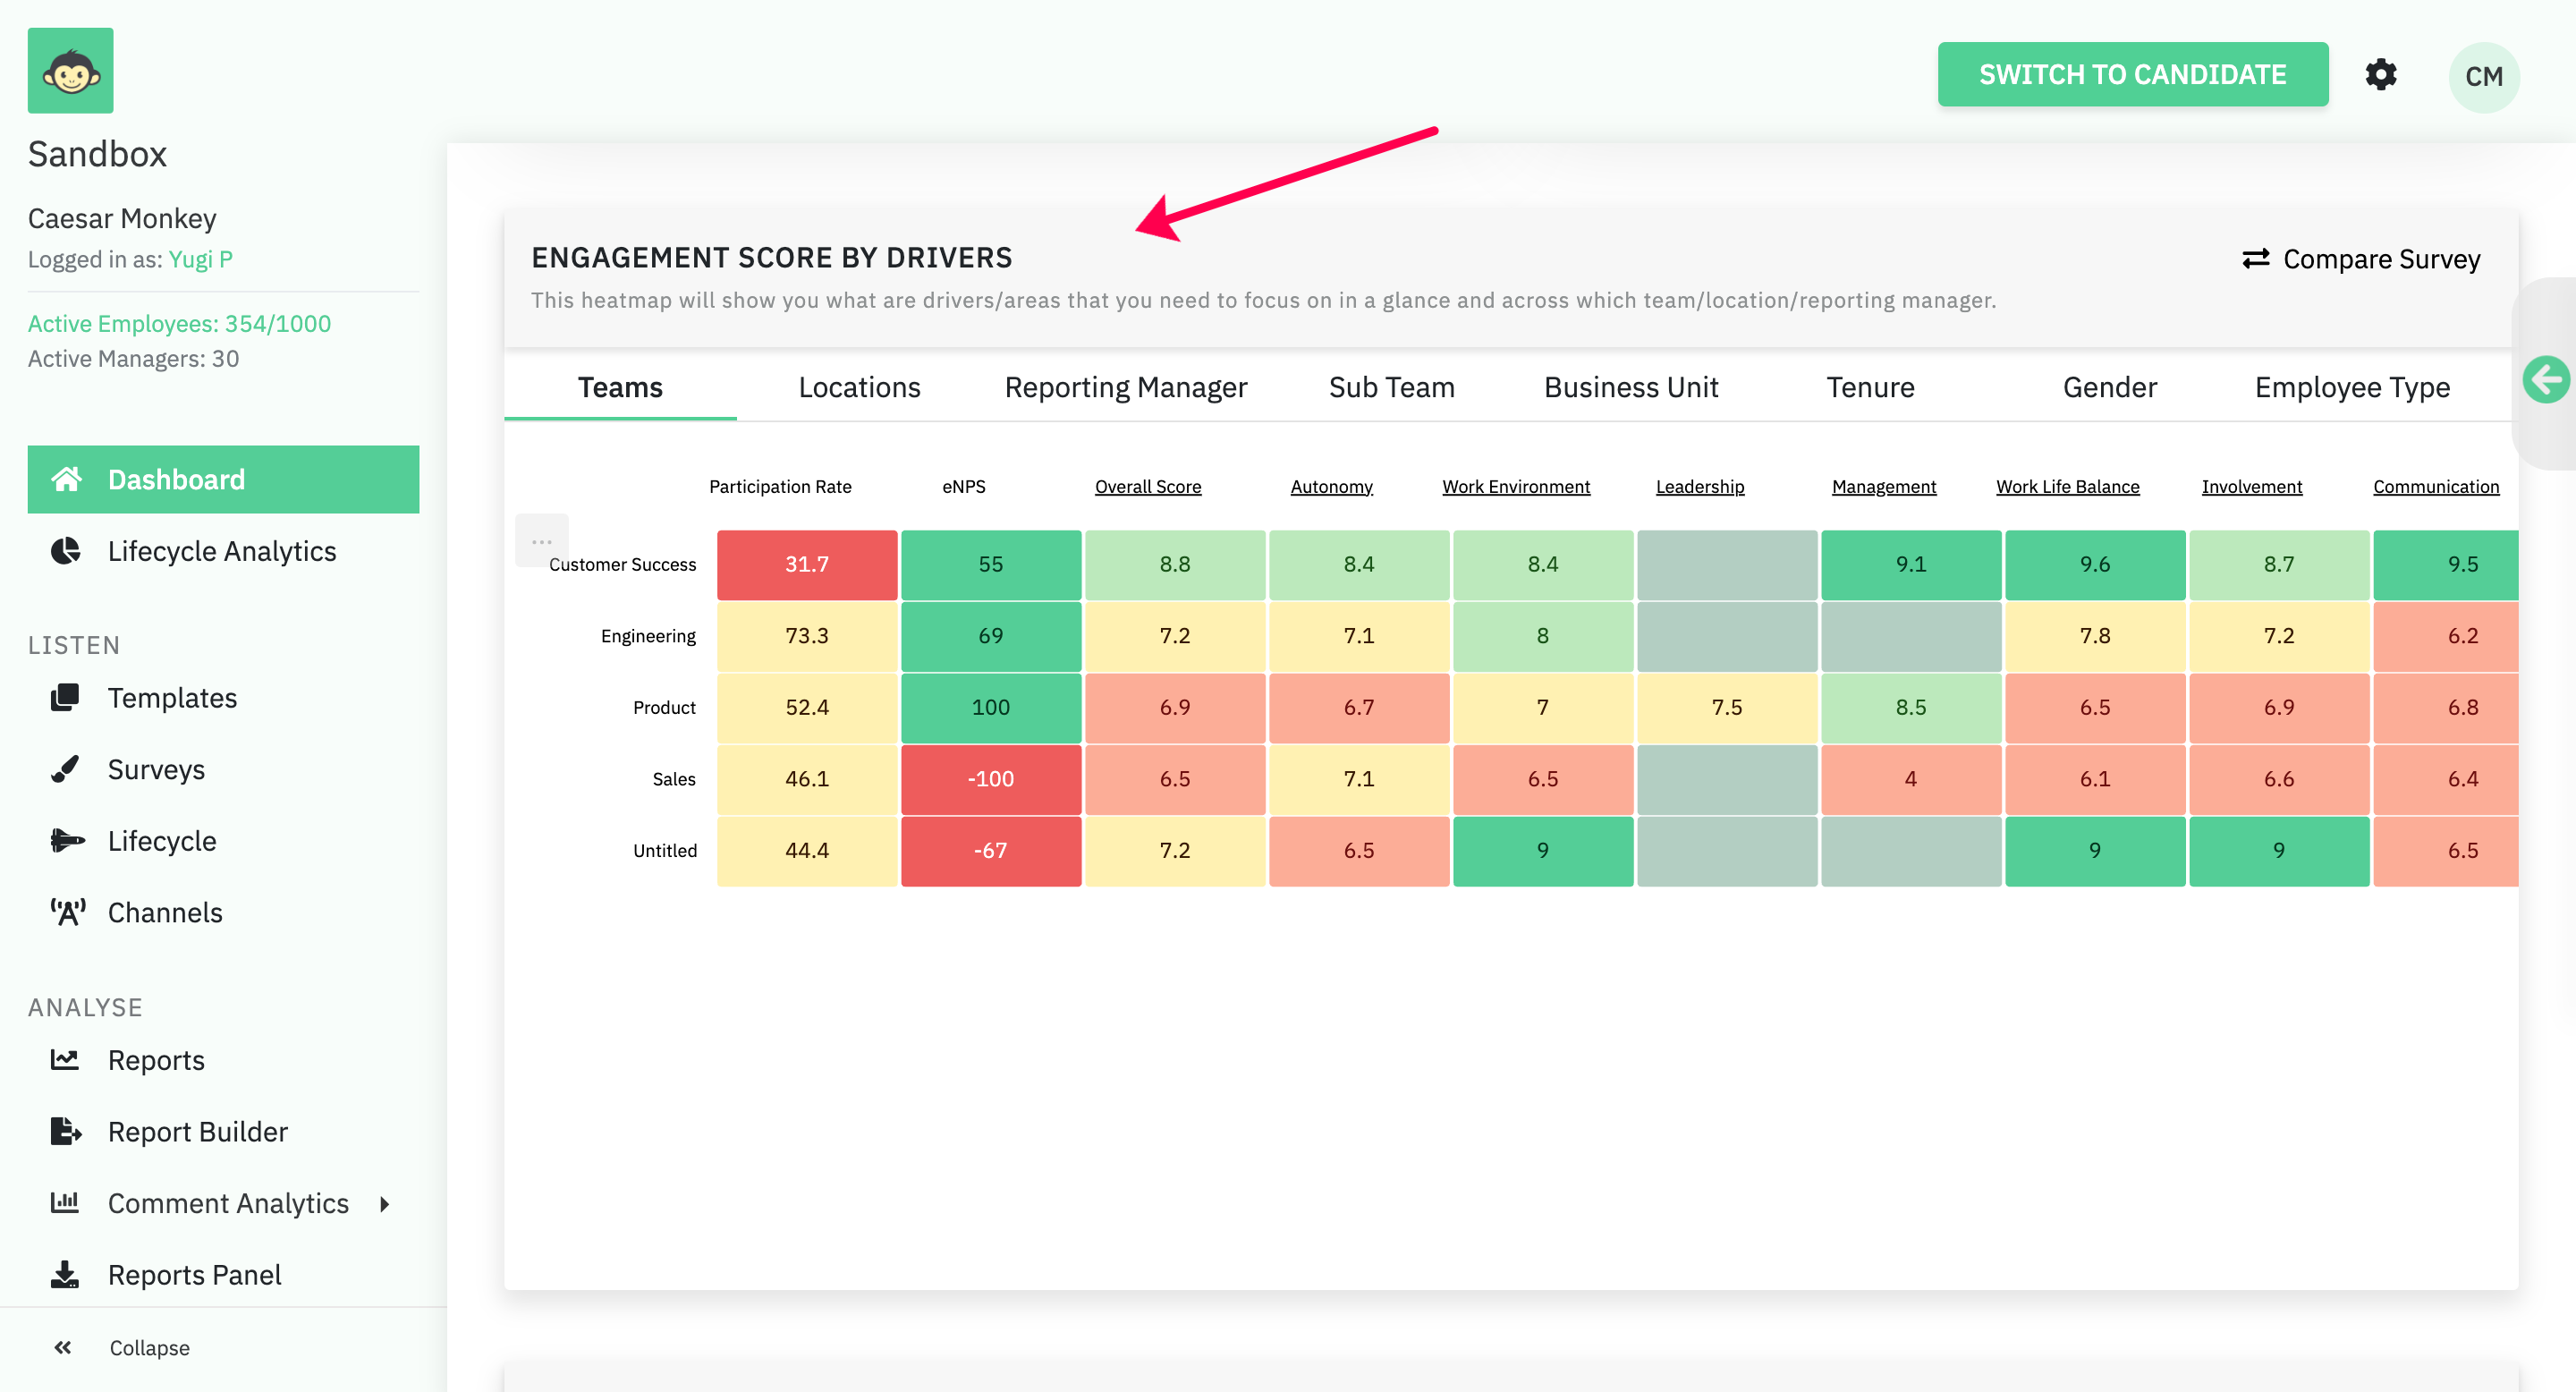Screen dimensions: 2576x1392
Task: Click the Templates copy icon
Action: click(66, 697)
